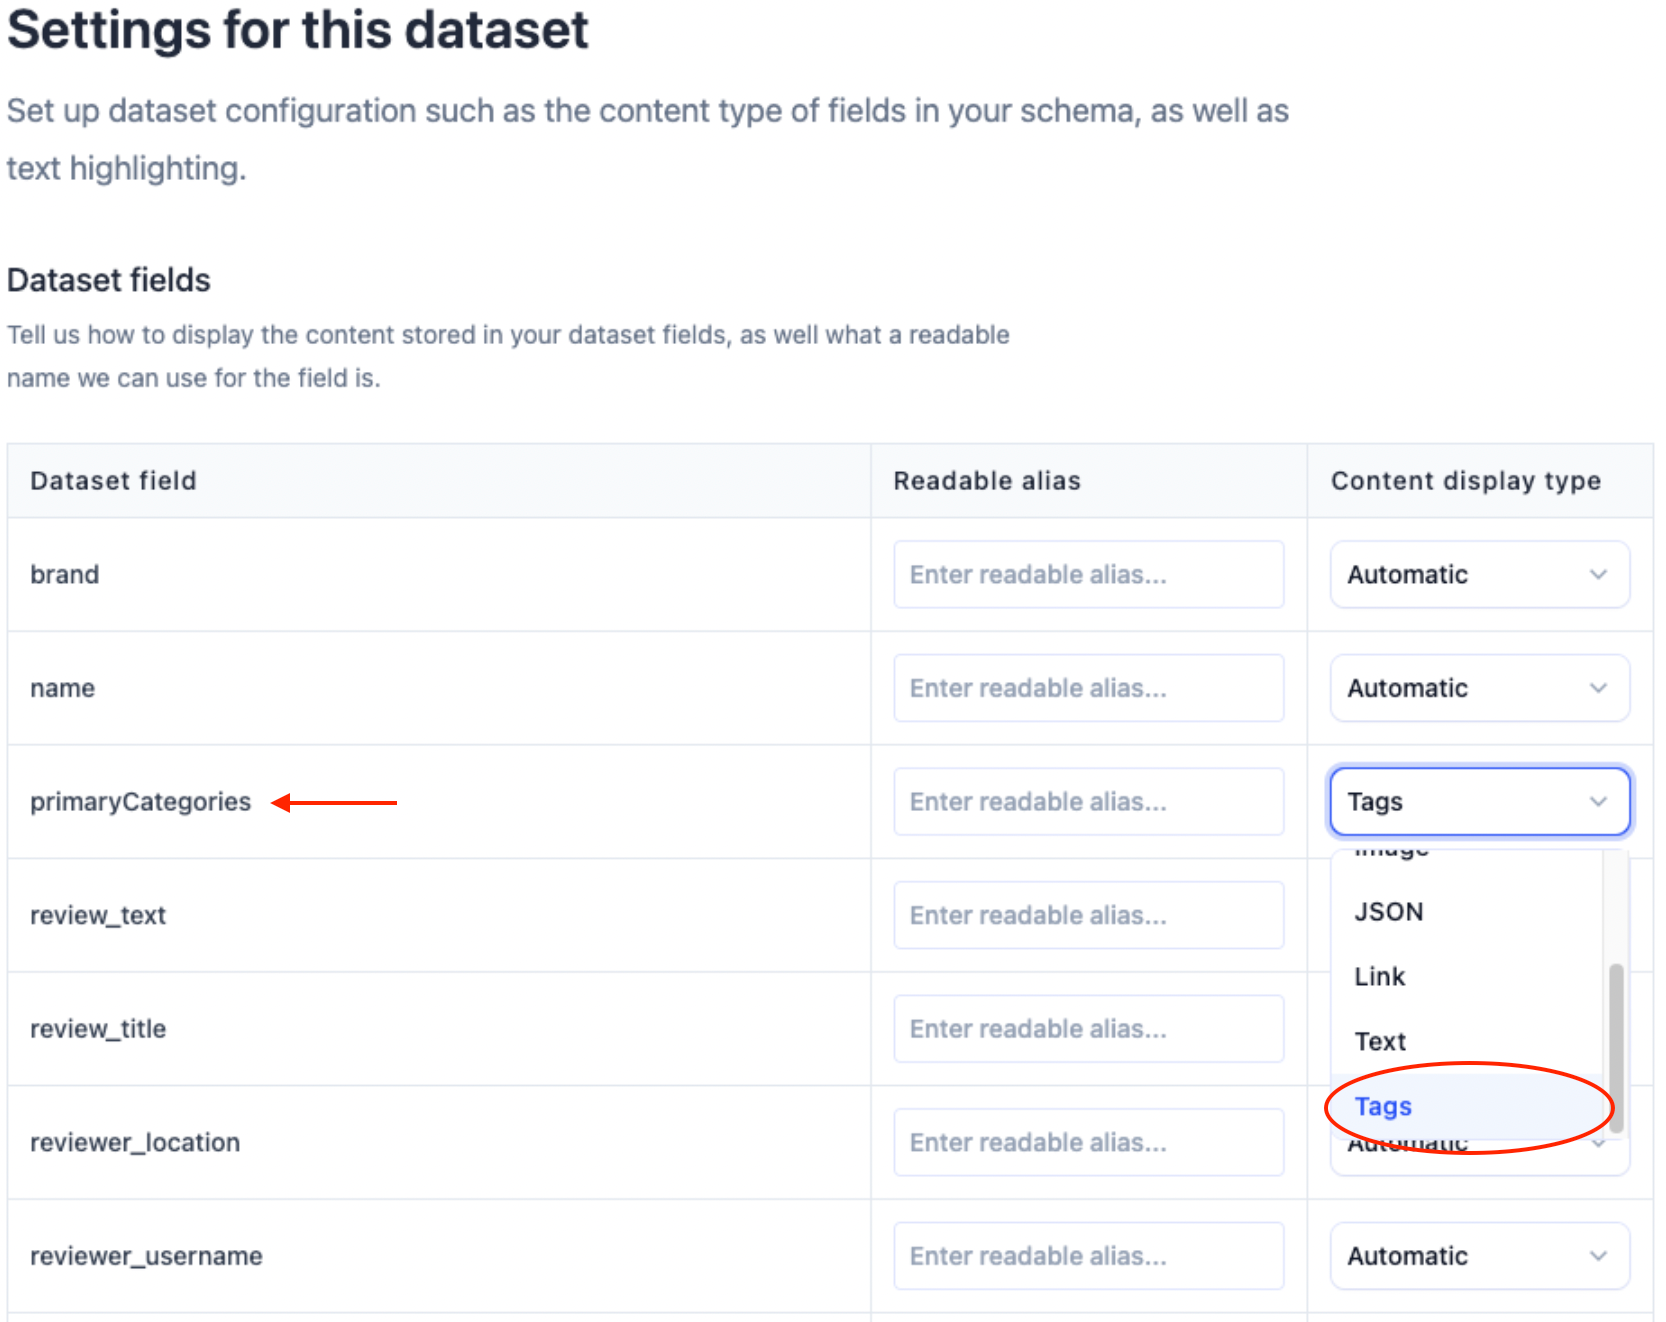Click the primaryCategories readable alias input

click(x=1088, y=802)
